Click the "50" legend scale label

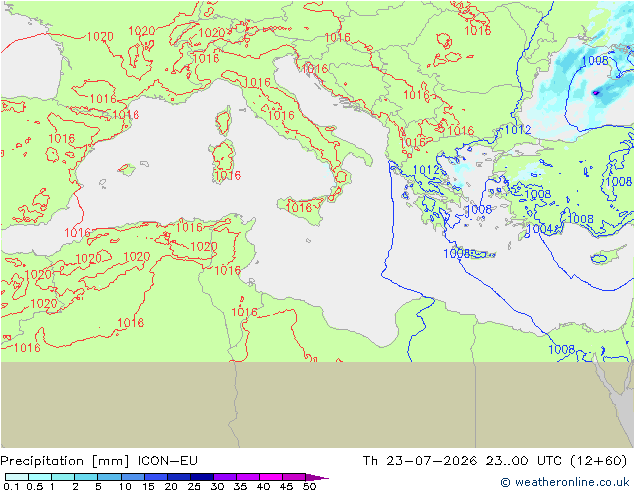pos(309,486)
